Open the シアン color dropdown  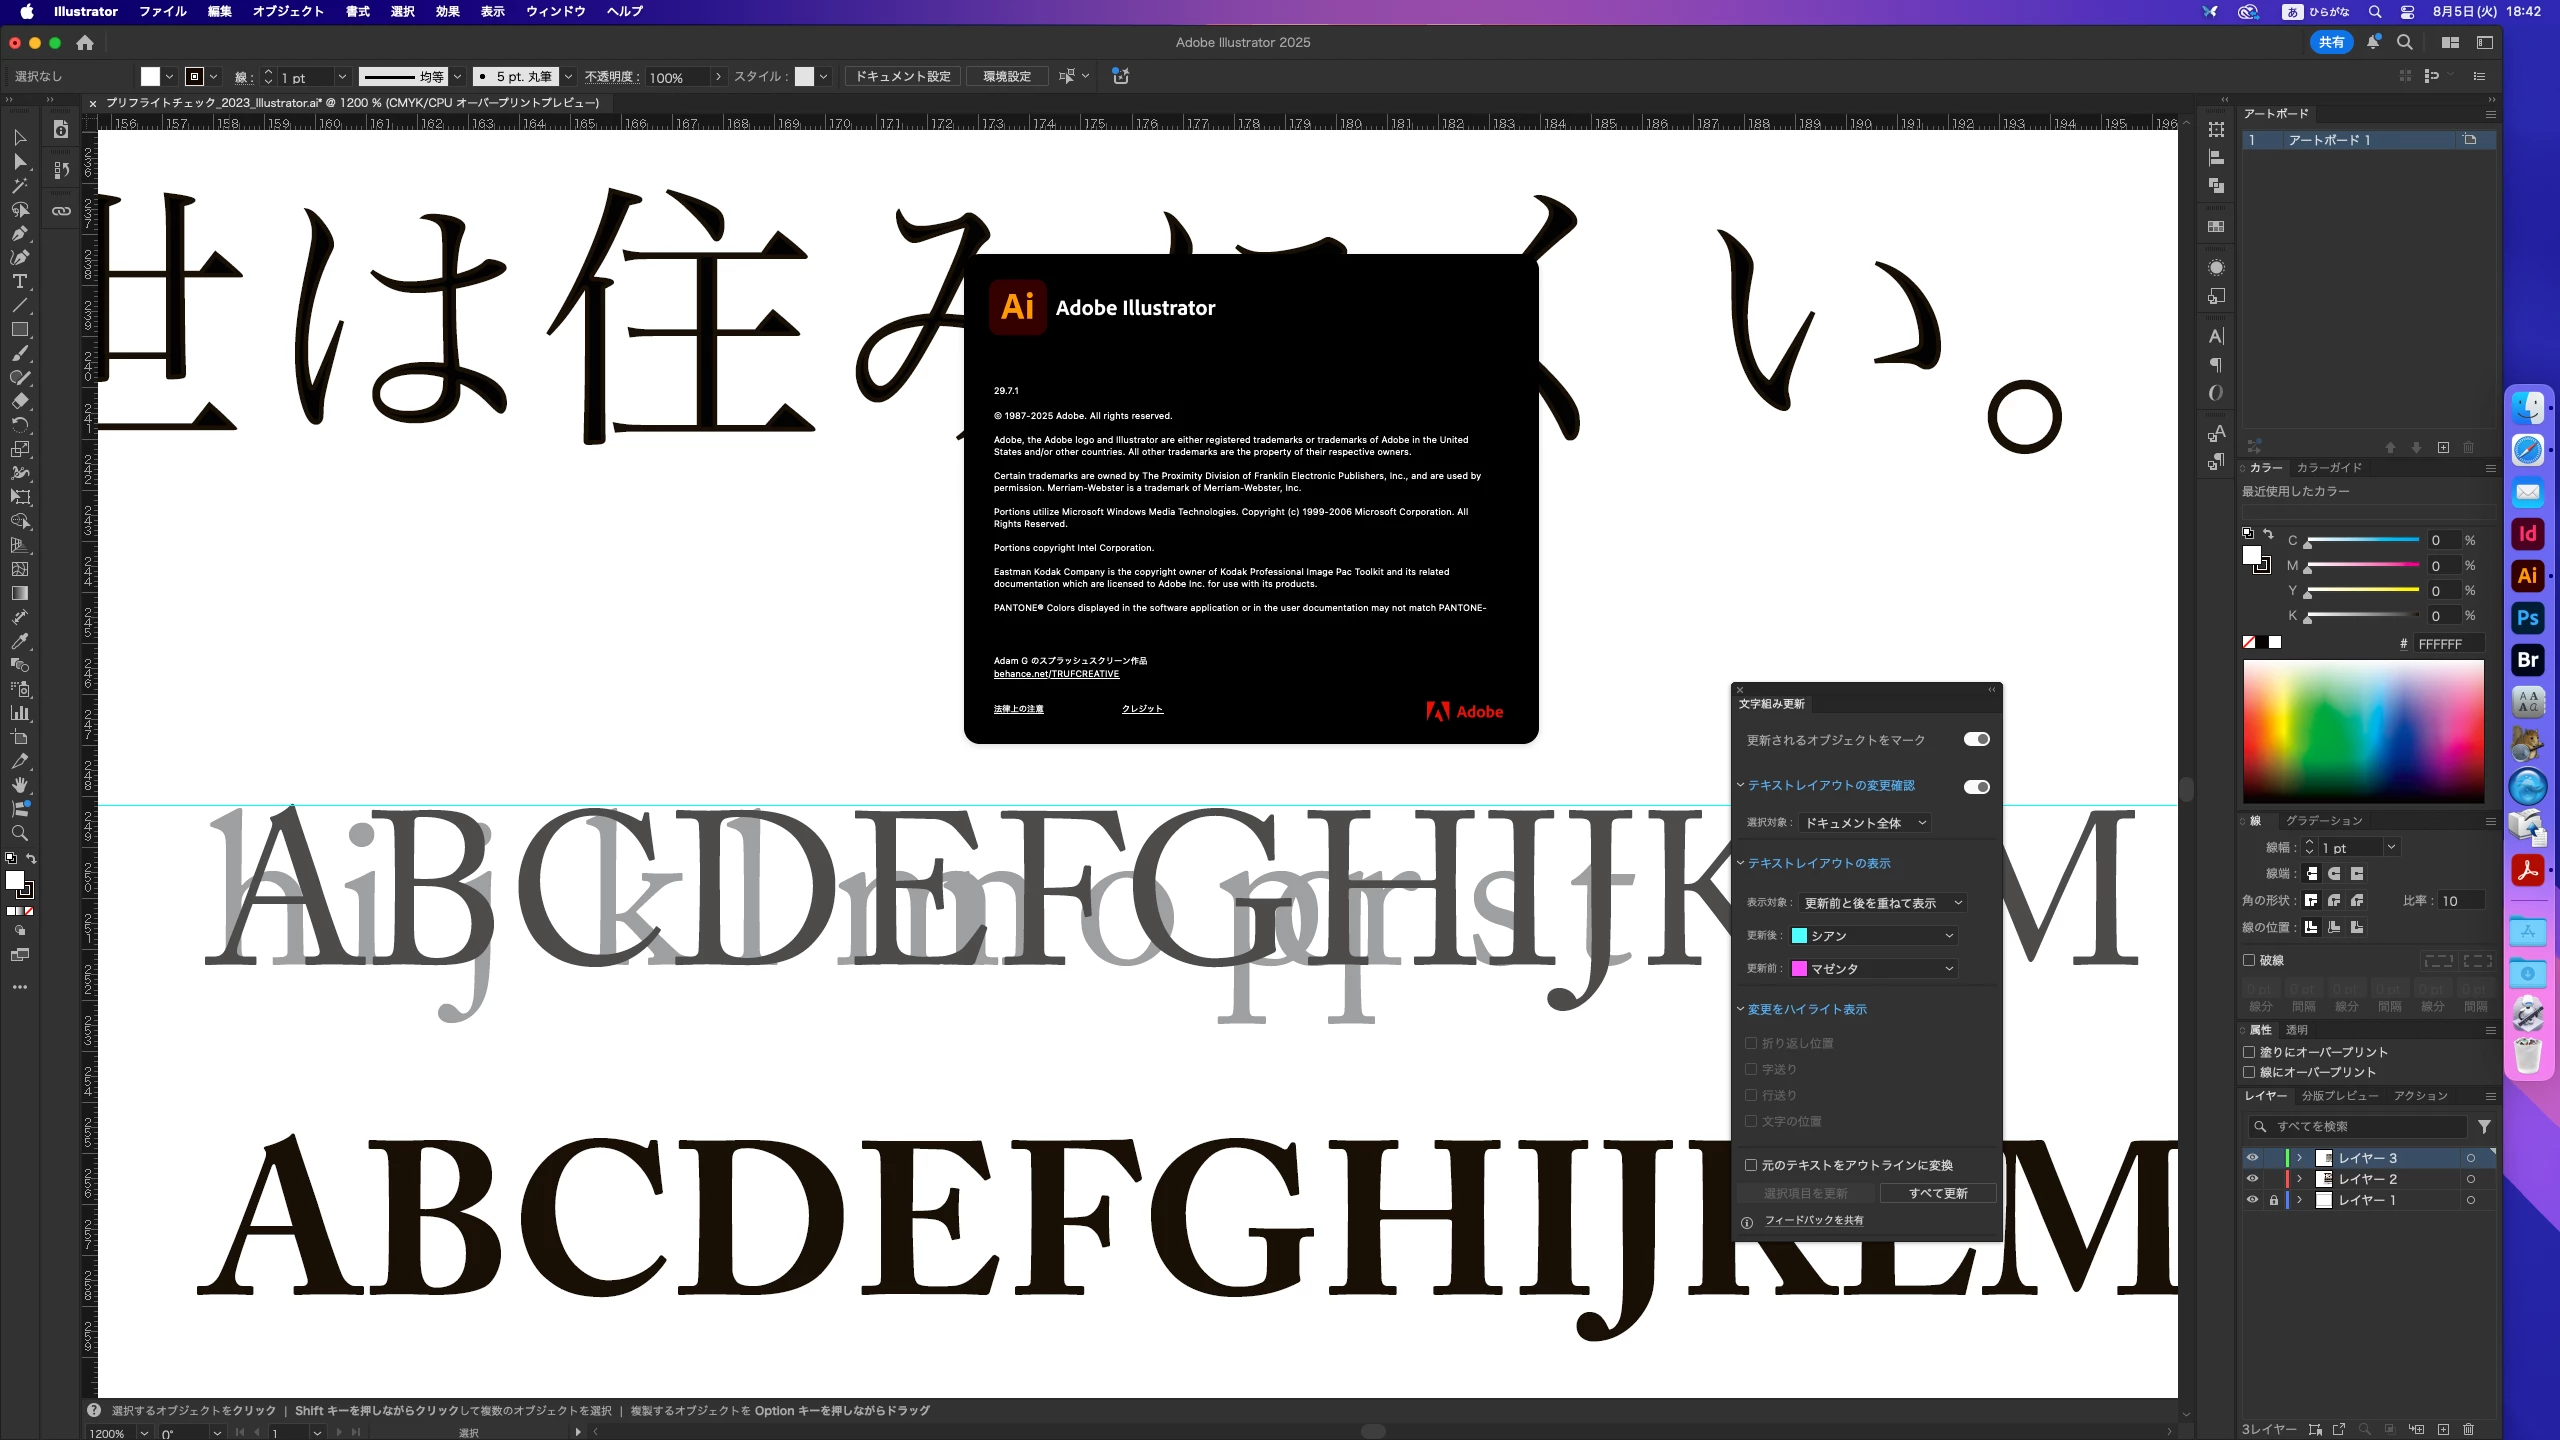[x=1872, y=936]
